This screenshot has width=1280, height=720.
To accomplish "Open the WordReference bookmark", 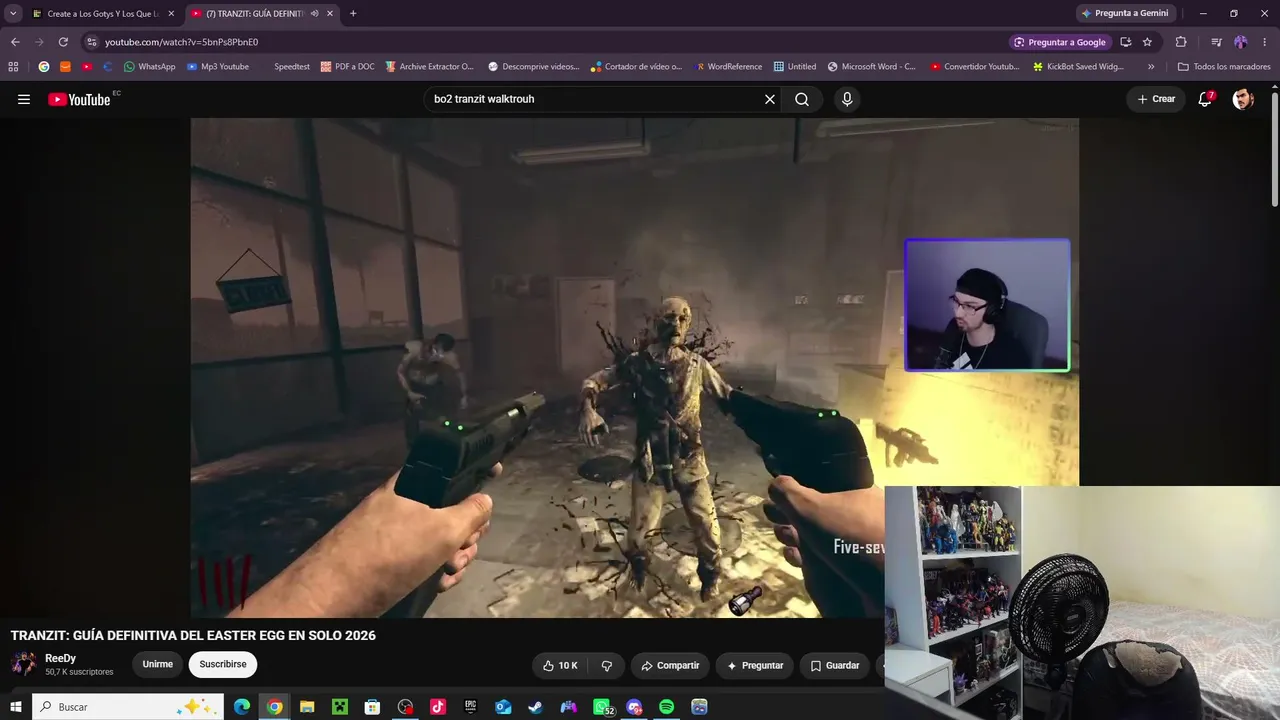I will coord(729,67).
